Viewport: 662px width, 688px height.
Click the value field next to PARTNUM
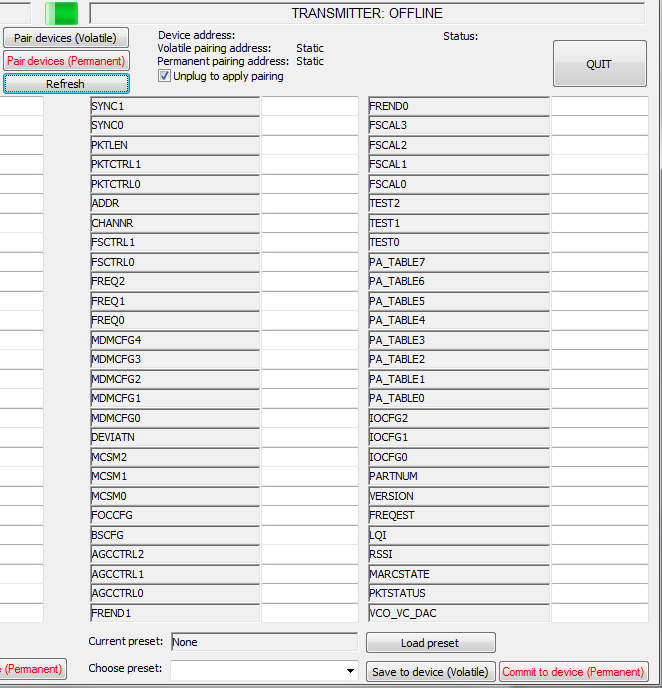pos(600,477)
